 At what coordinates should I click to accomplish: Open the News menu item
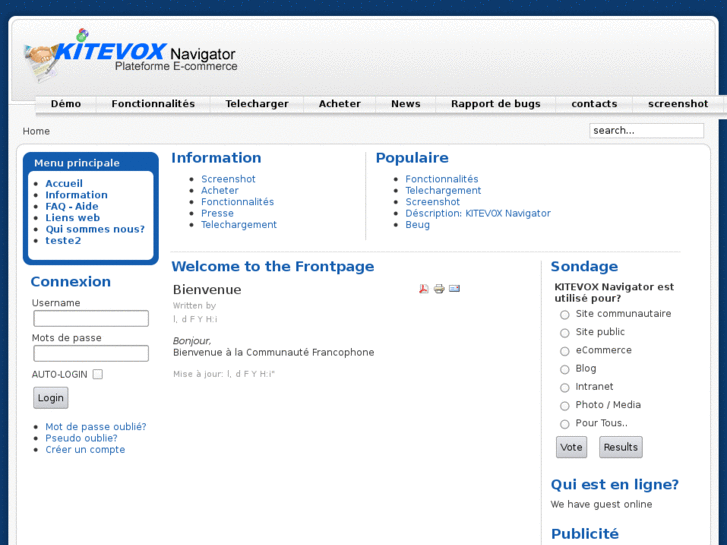(x=406, y=104)
